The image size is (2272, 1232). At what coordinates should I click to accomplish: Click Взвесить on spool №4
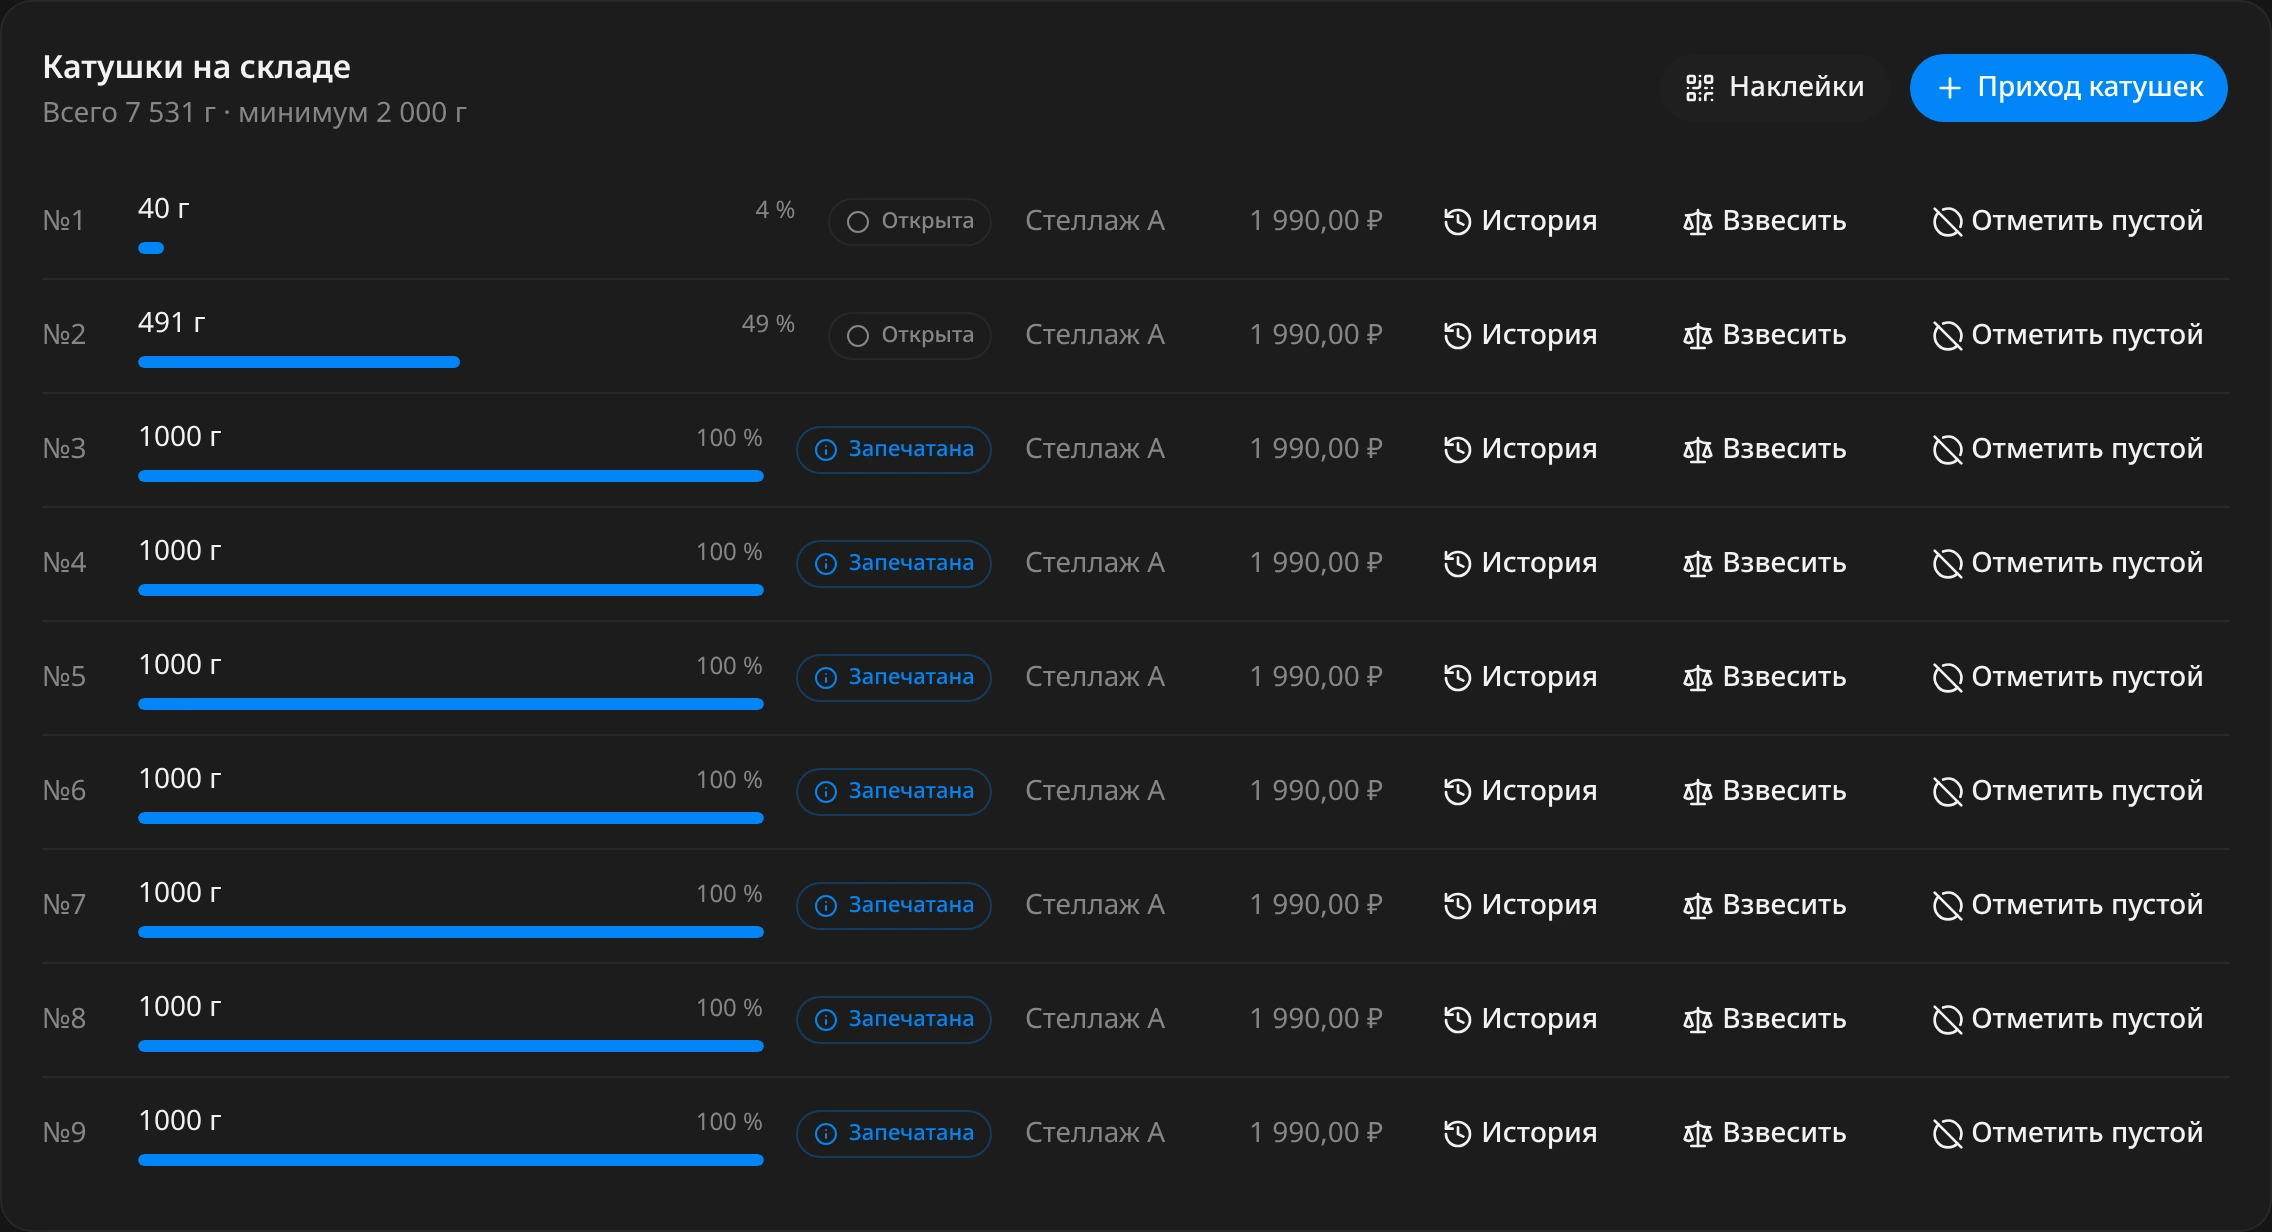1764,563
